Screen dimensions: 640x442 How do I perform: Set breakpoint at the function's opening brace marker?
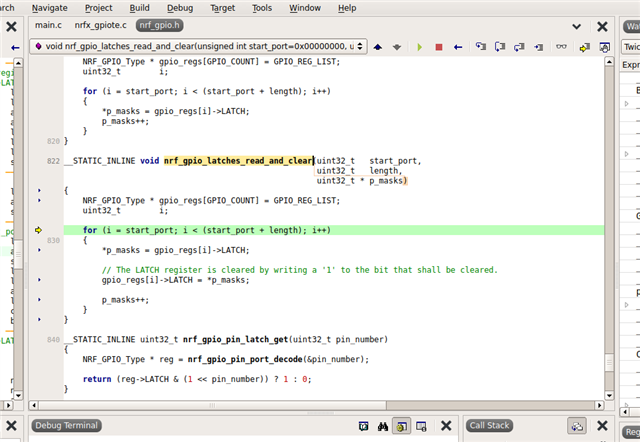(x=39, y=190)
